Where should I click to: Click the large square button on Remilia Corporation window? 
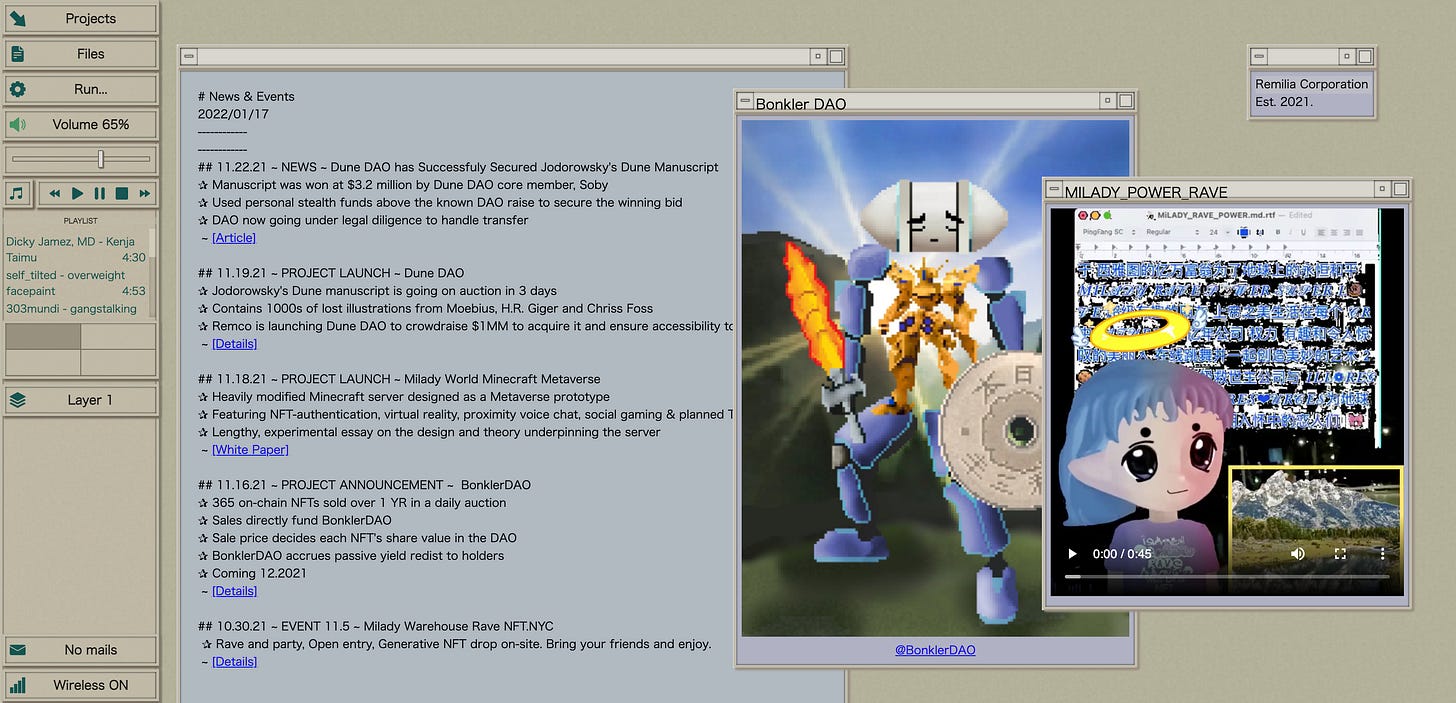[1365, 57]
